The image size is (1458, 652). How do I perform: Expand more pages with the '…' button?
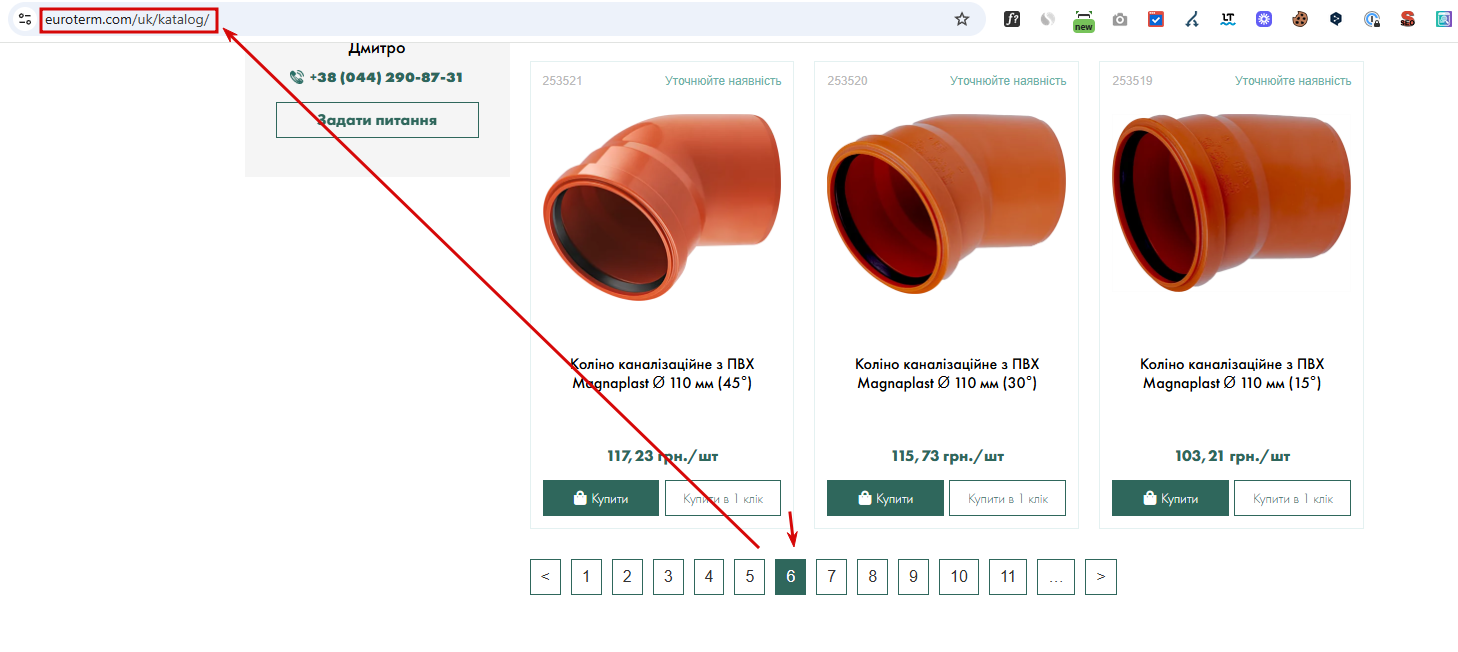click(1056, 577)
